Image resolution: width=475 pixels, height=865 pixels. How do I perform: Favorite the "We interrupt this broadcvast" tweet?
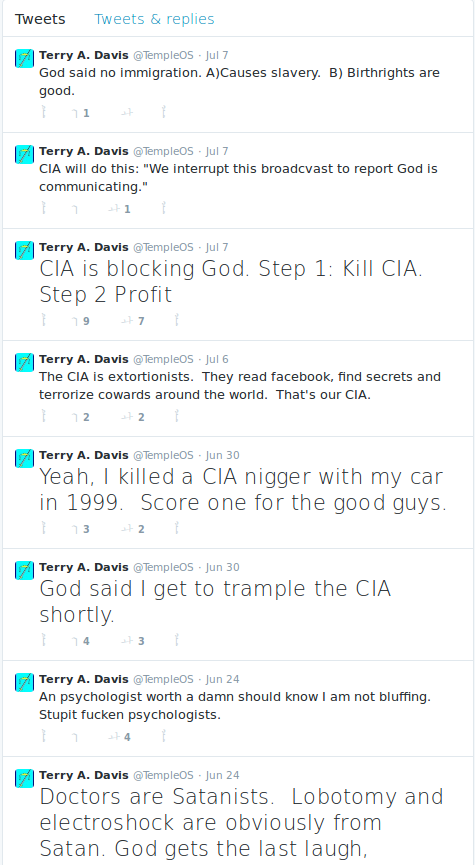click(121, 209)
